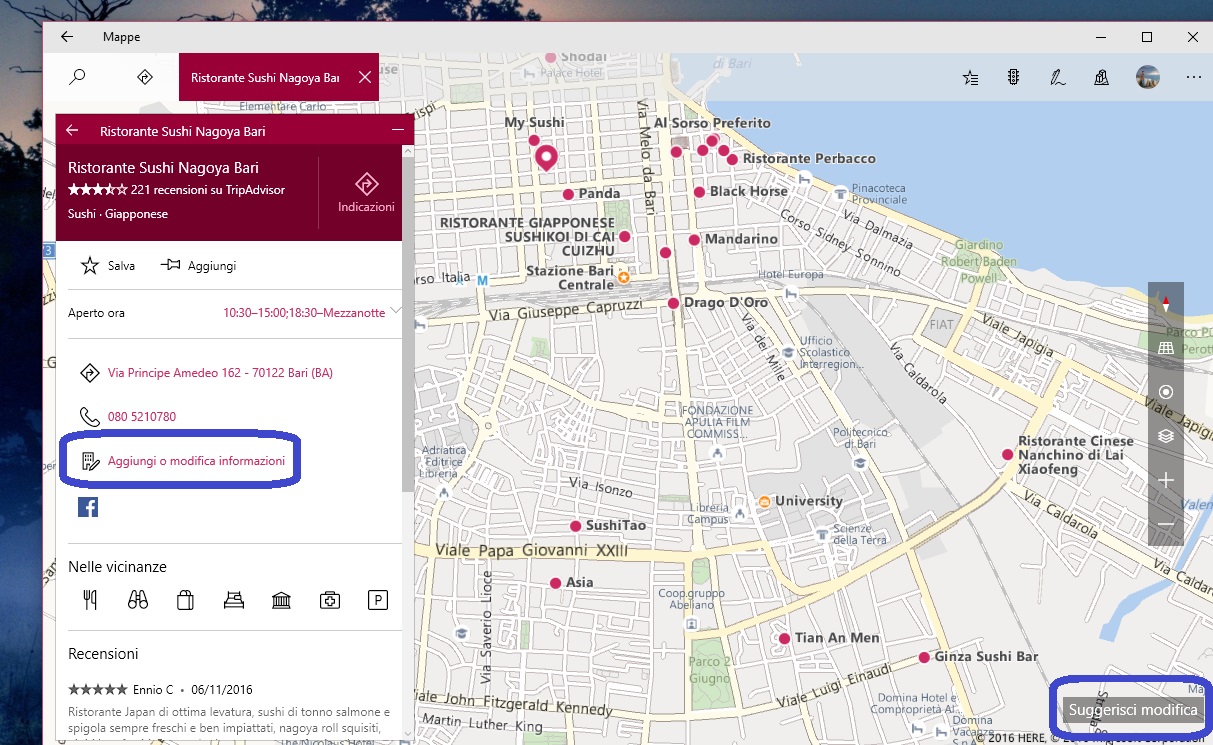Open the directions icon beside search
This screenshot has width=1213, height=745.
(x=145, y=77)
